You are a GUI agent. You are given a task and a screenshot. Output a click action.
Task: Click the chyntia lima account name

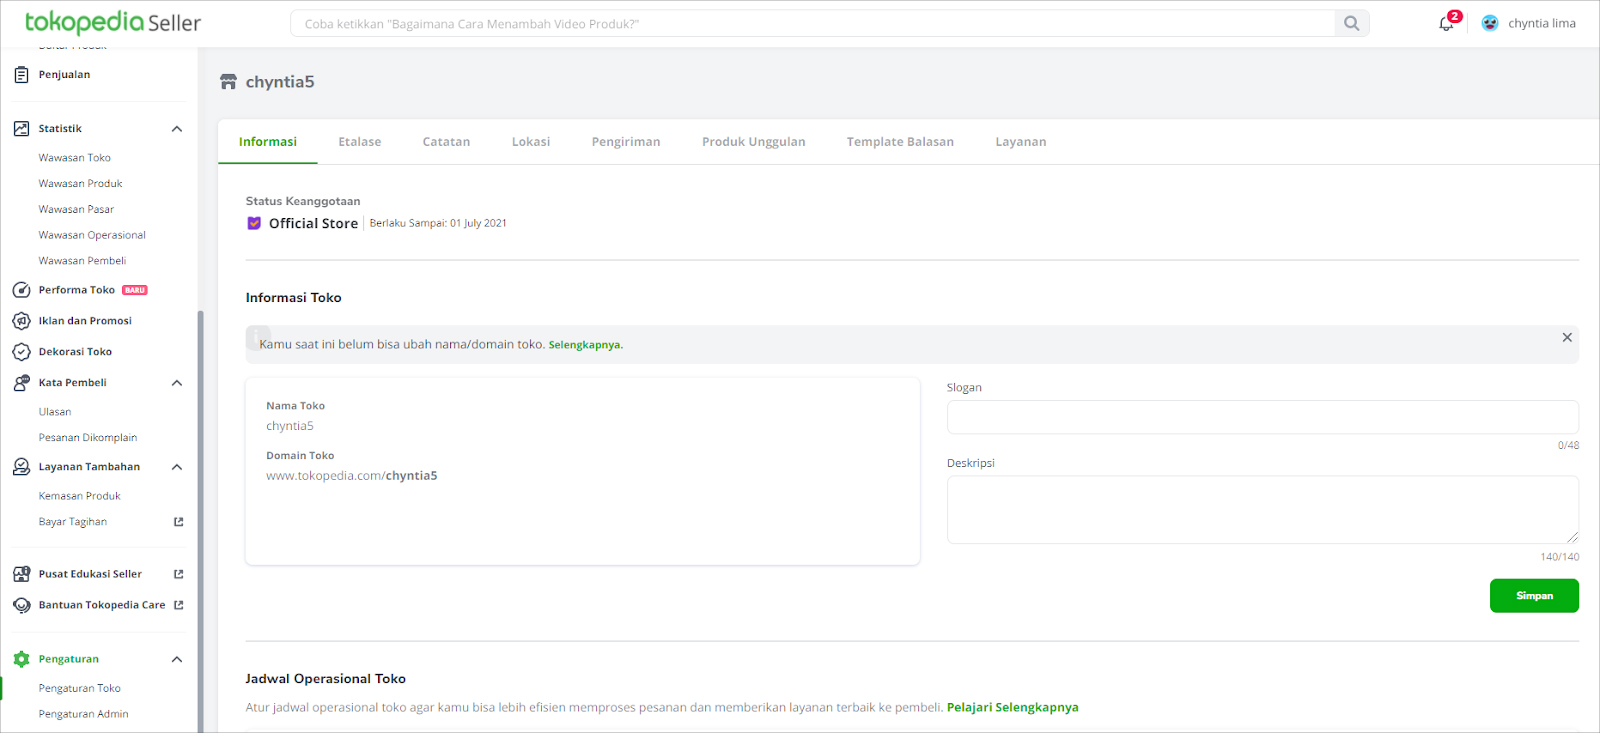click(x=1542, y=23)
